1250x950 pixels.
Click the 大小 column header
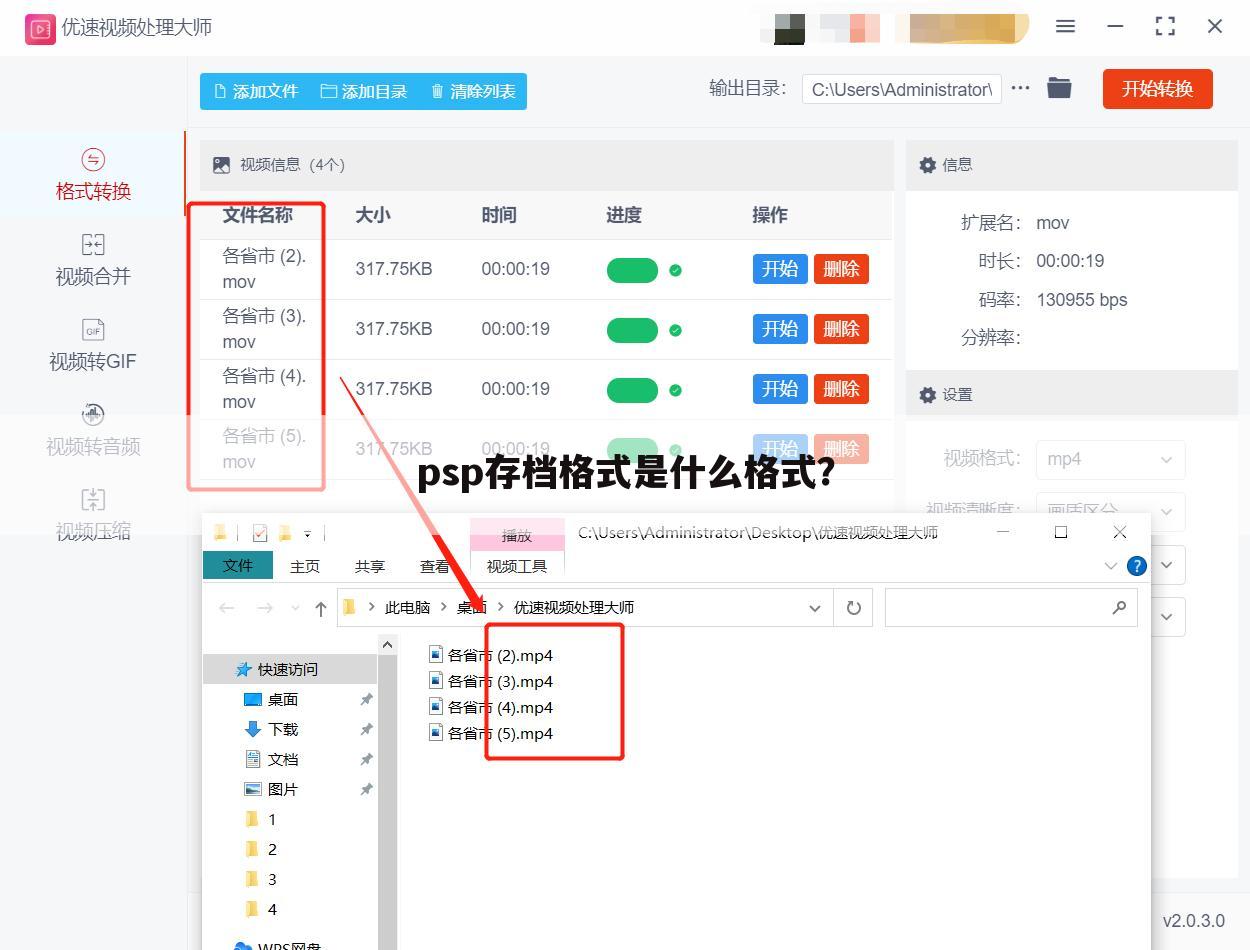[x=373, y=215]
